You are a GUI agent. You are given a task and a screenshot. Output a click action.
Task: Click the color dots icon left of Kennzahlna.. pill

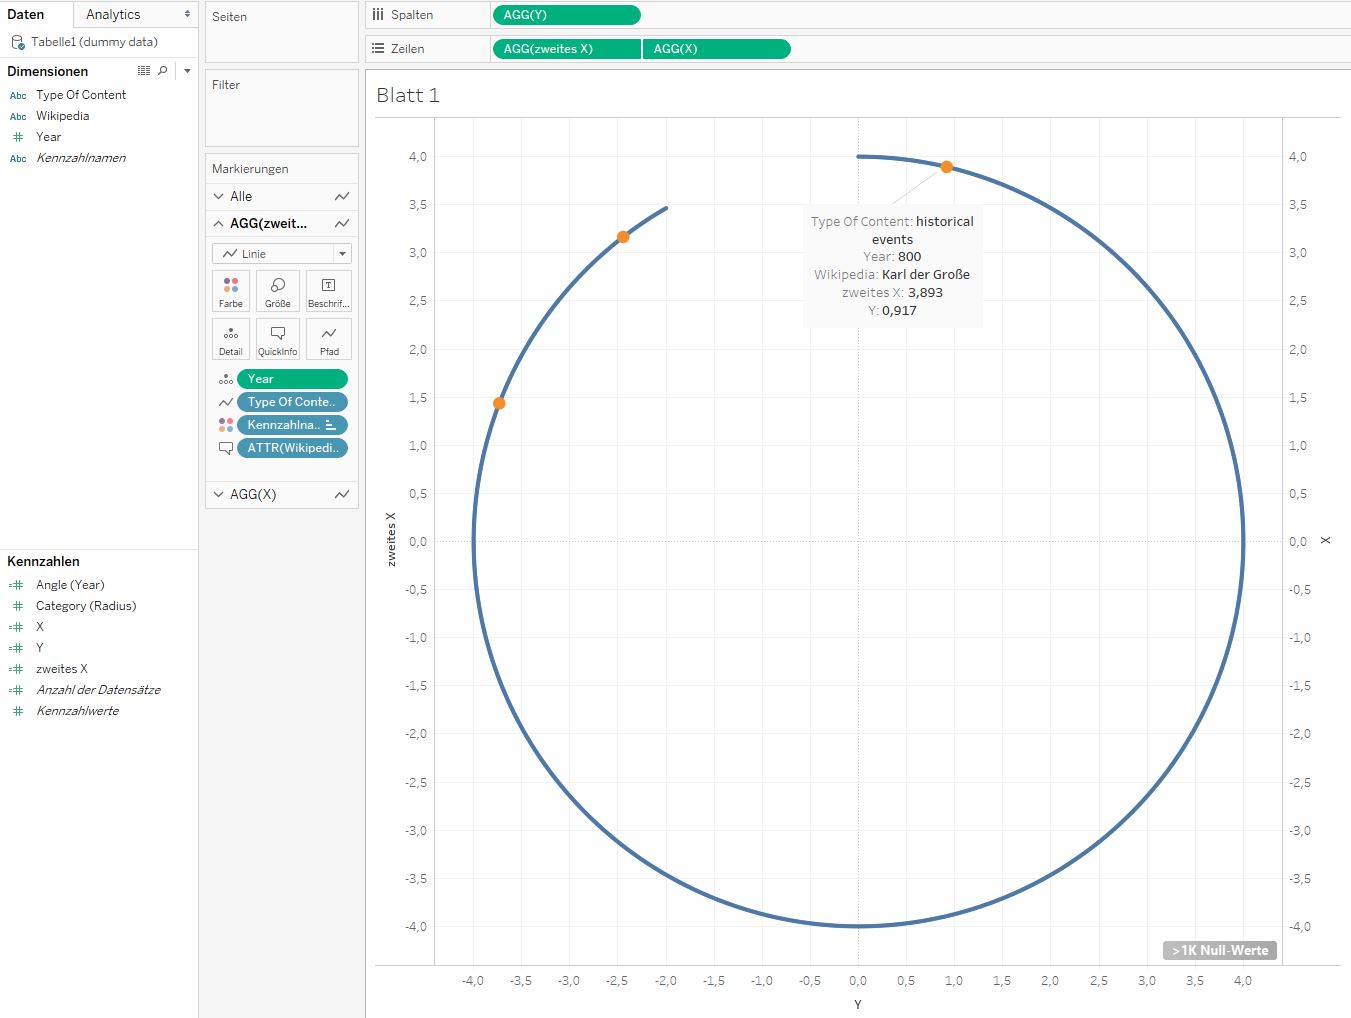(x=226, y=425)
